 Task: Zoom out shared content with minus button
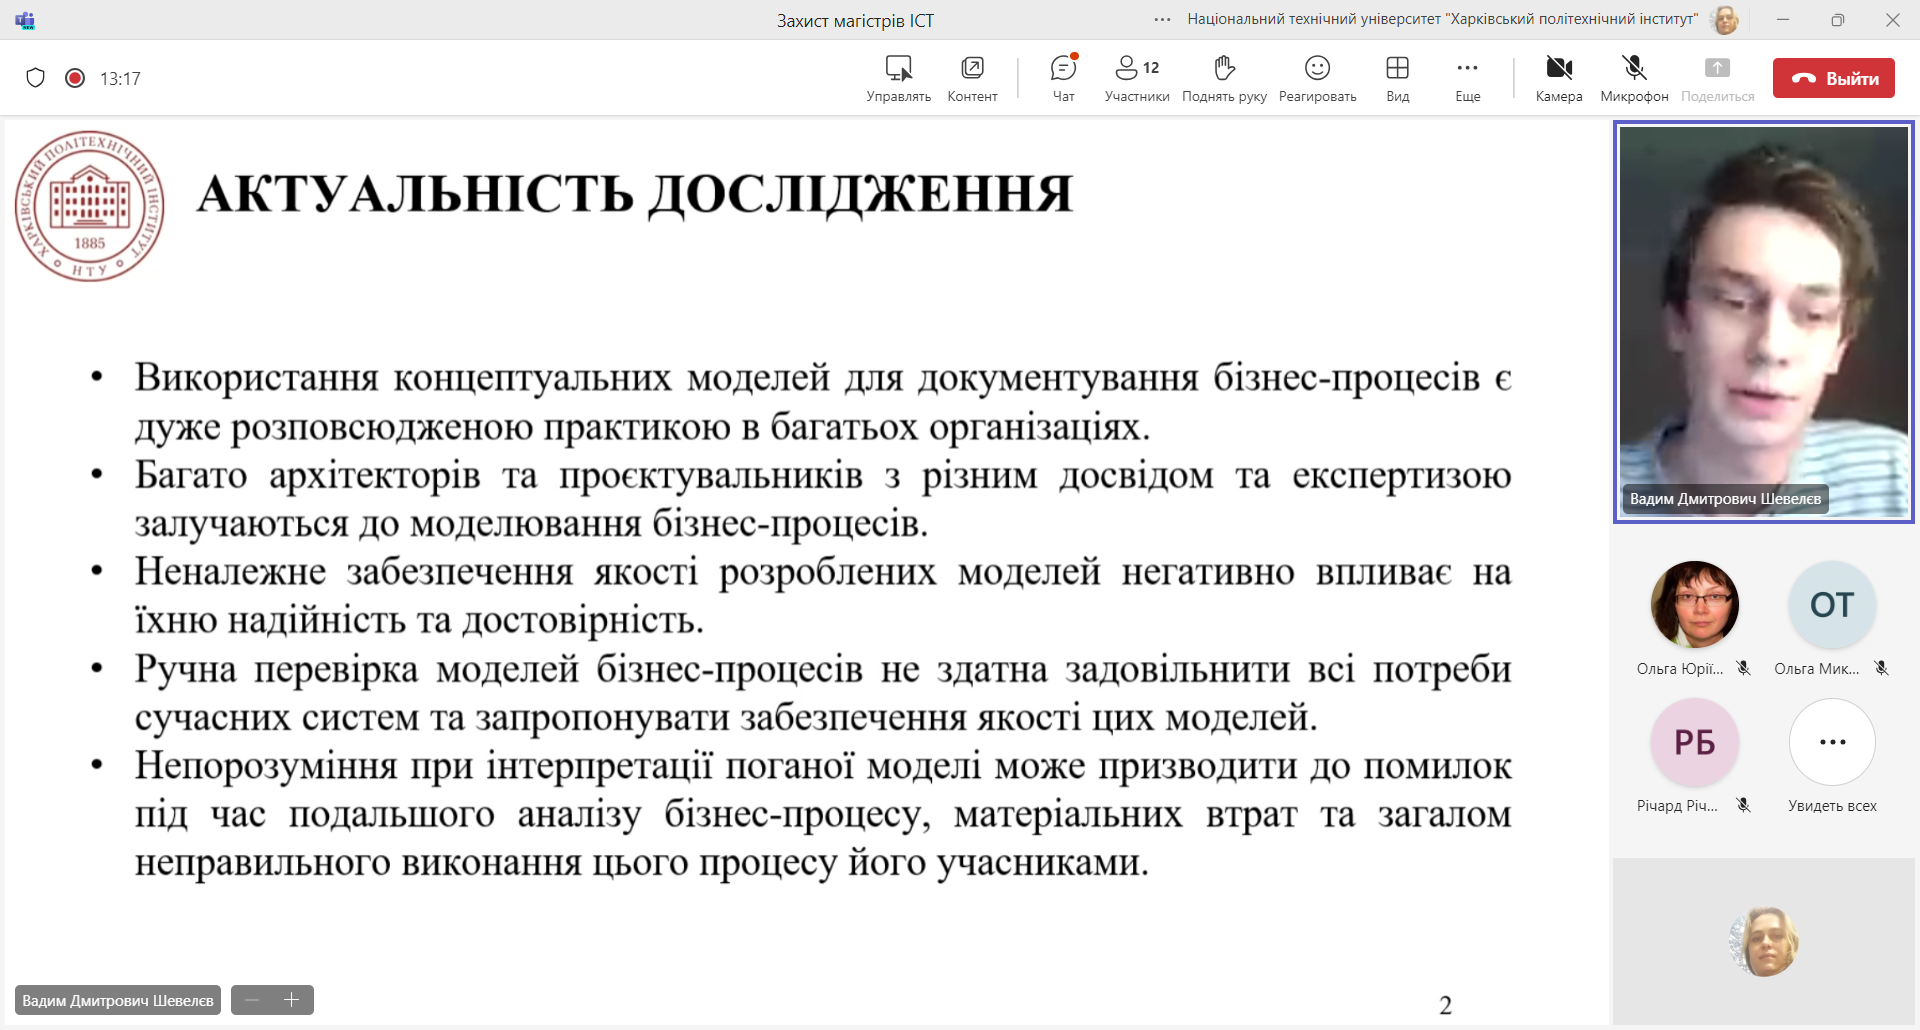(x=252, y=1000)
